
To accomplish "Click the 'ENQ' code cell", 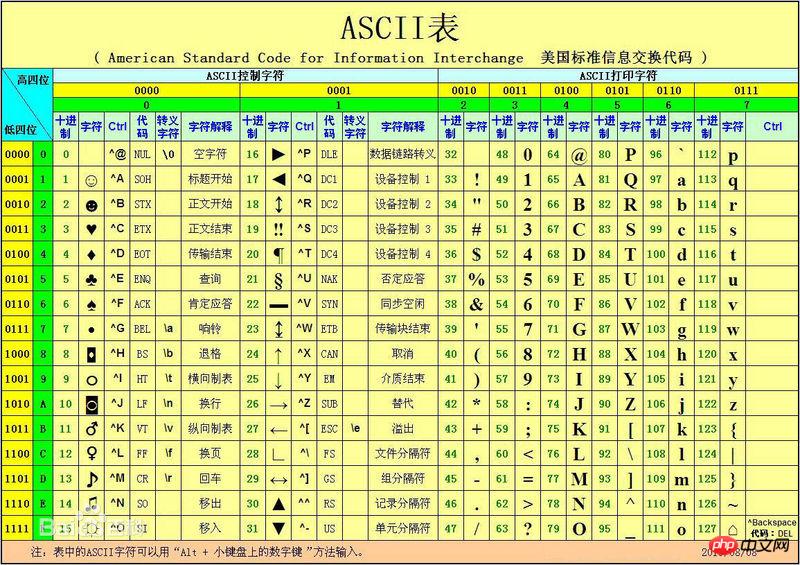I will coord(142,279).
